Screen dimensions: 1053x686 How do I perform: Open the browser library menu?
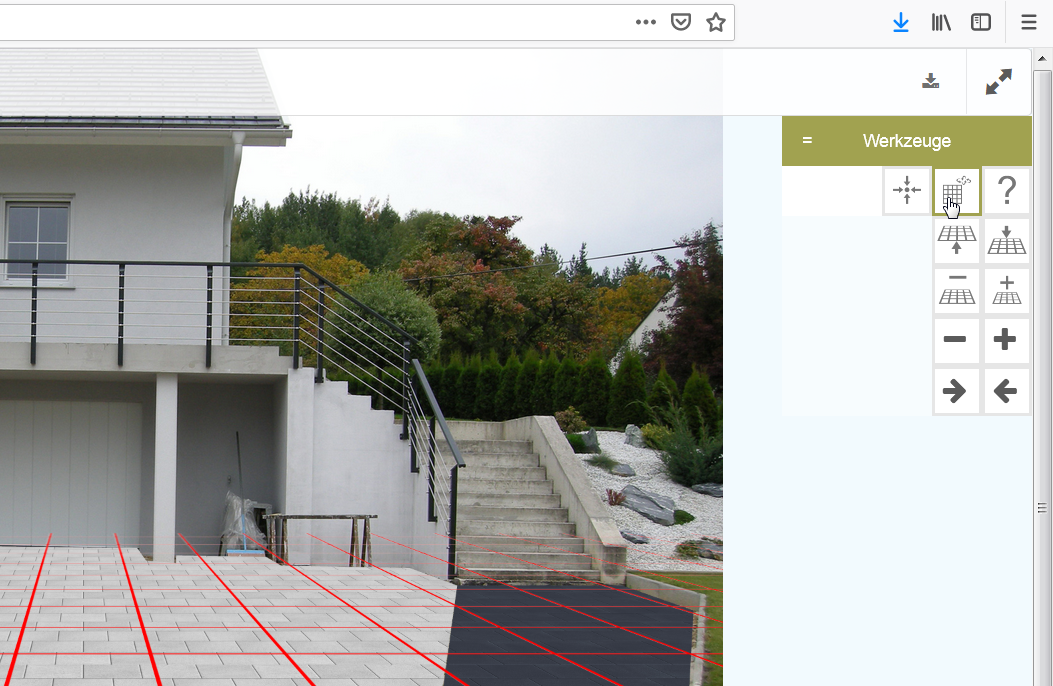tap(941, 23)
